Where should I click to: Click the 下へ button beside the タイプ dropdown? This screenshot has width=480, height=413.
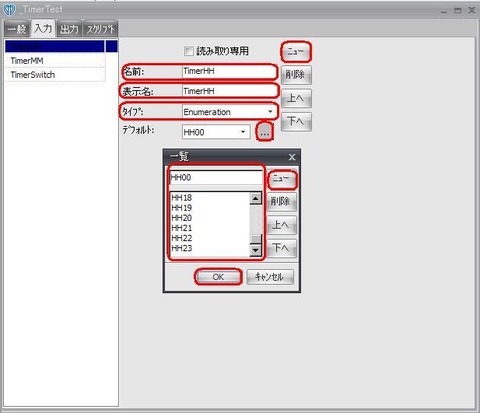click(296, 121)
